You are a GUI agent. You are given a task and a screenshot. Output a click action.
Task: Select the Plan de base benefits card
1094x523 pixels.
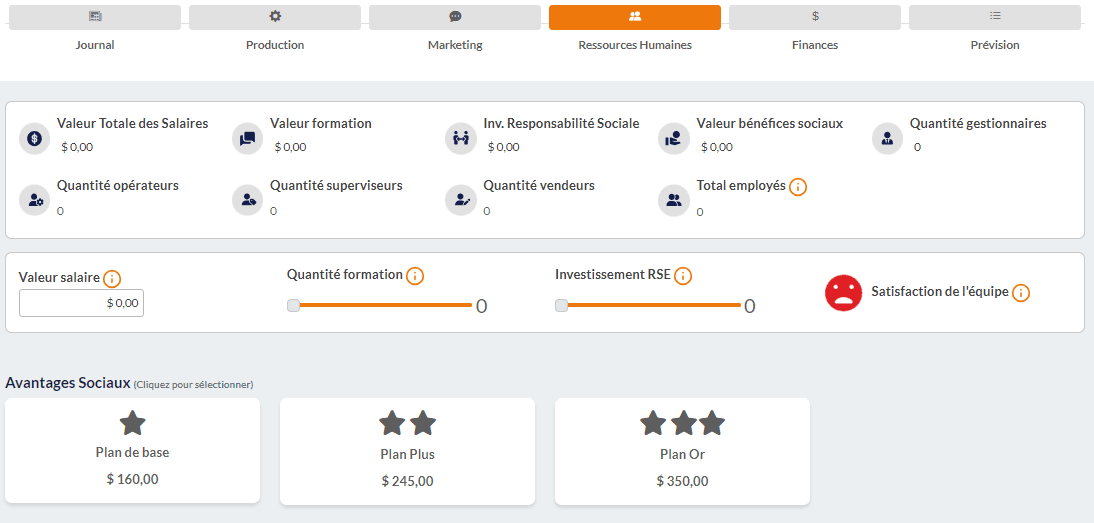133,450
